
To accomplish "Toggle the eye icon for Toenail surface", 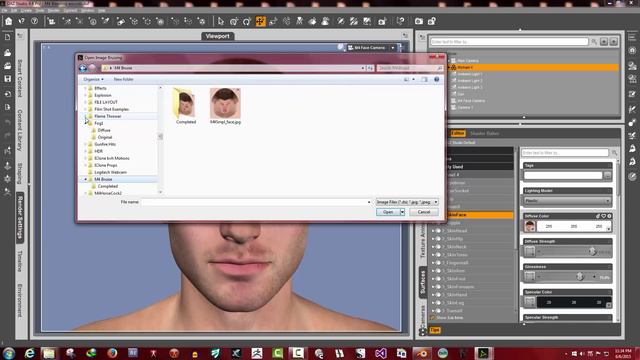I will coord(438,311).
